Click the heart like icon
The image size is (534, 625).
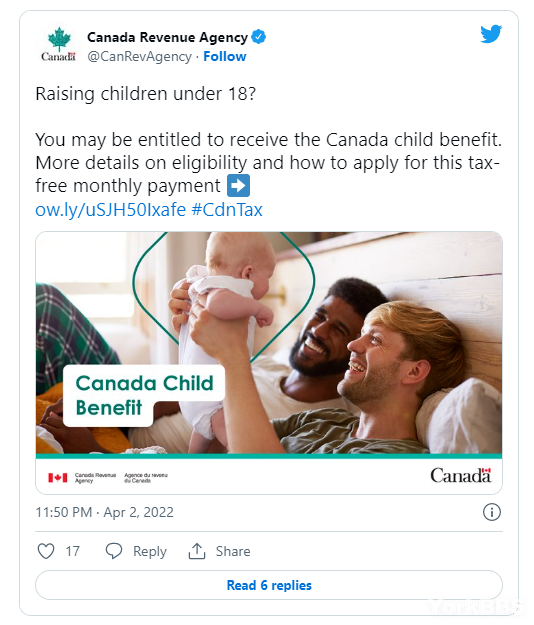(45, 551)
